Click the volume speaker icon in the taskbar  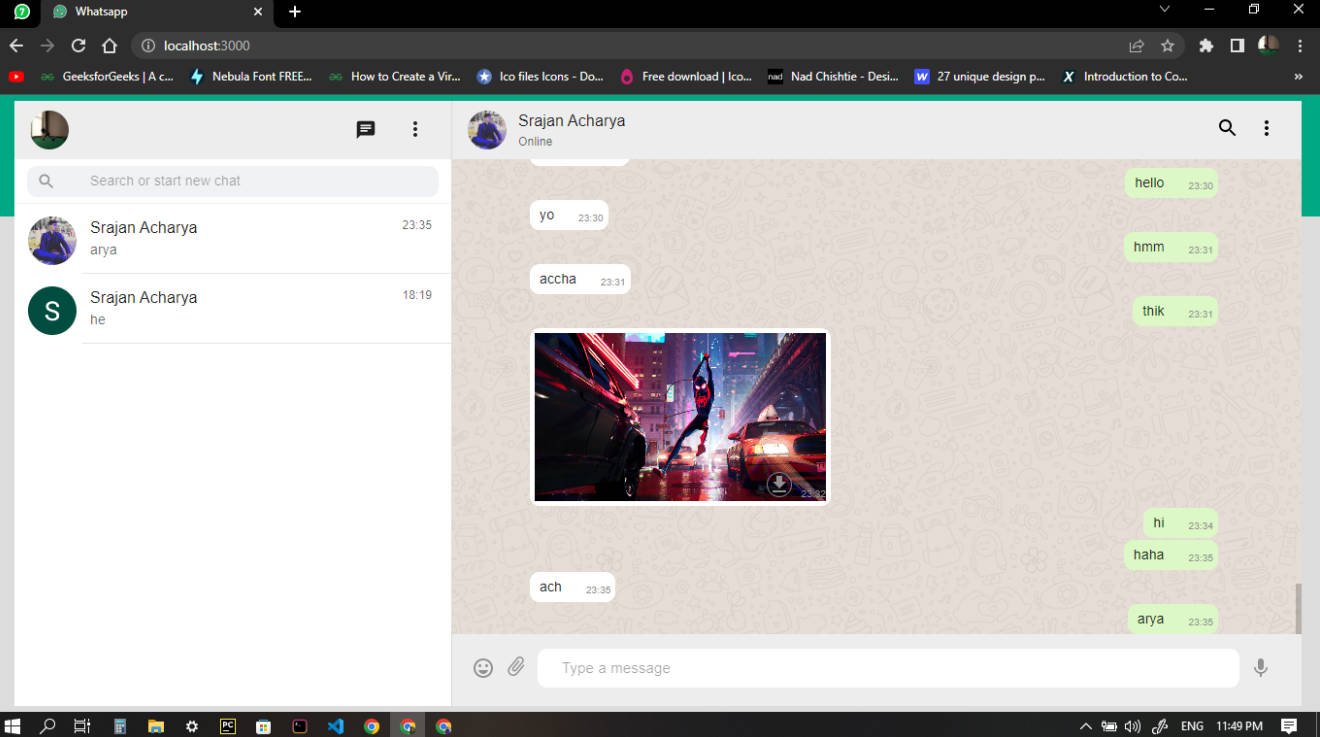[1135, 725]
